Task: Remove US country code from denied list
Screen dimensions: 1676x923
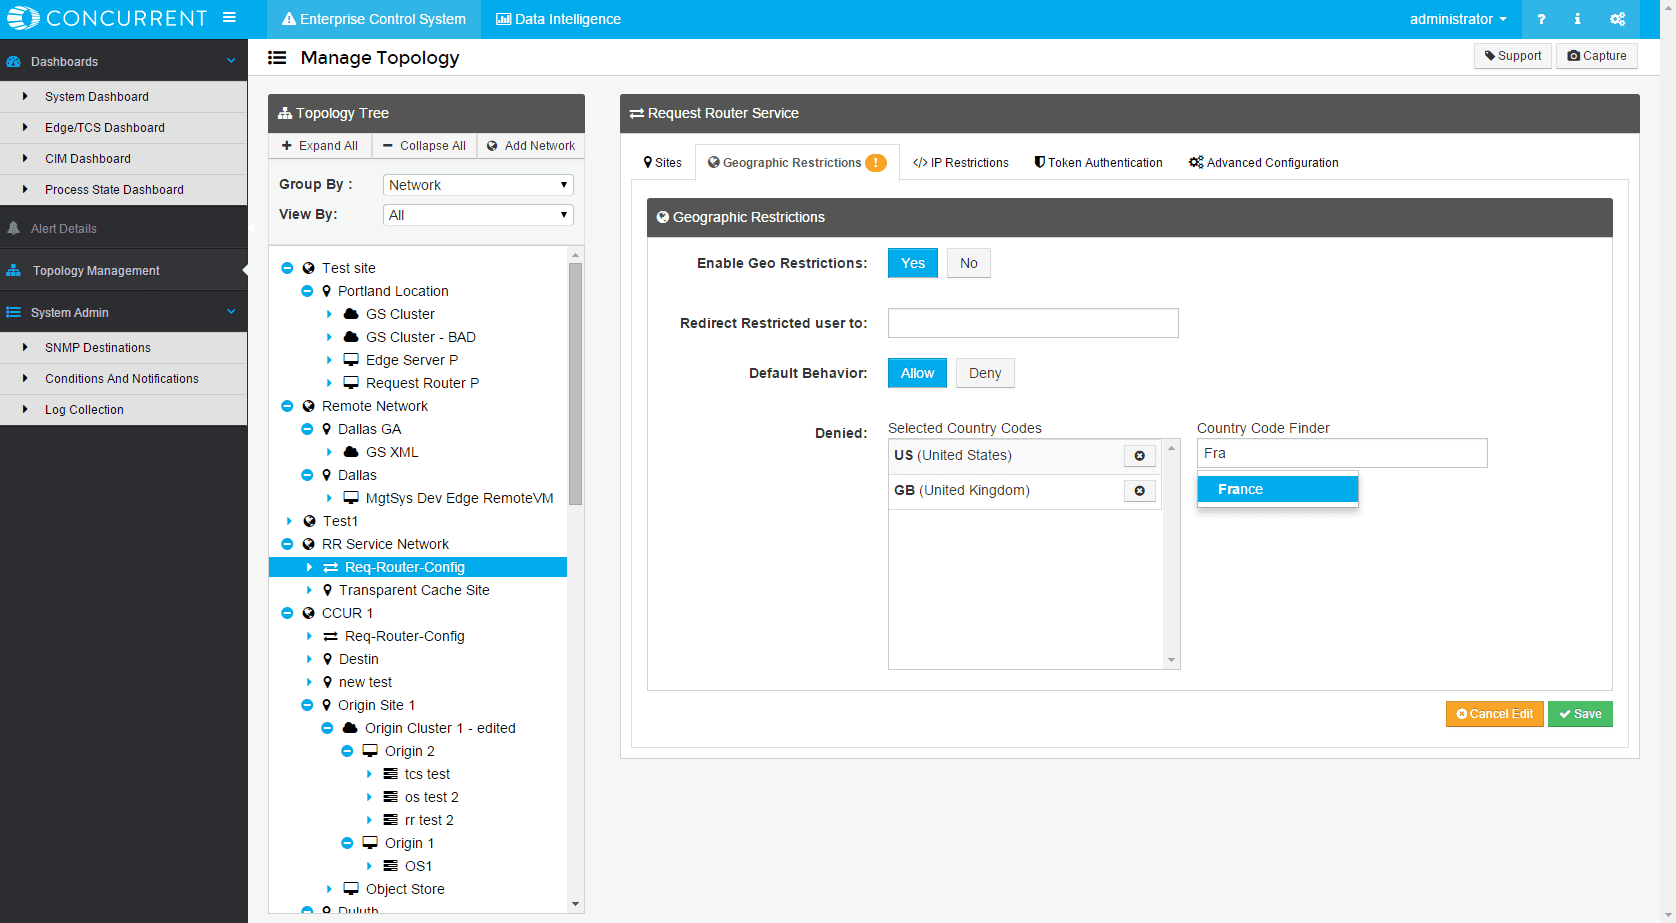Action: click(1139, 456)
